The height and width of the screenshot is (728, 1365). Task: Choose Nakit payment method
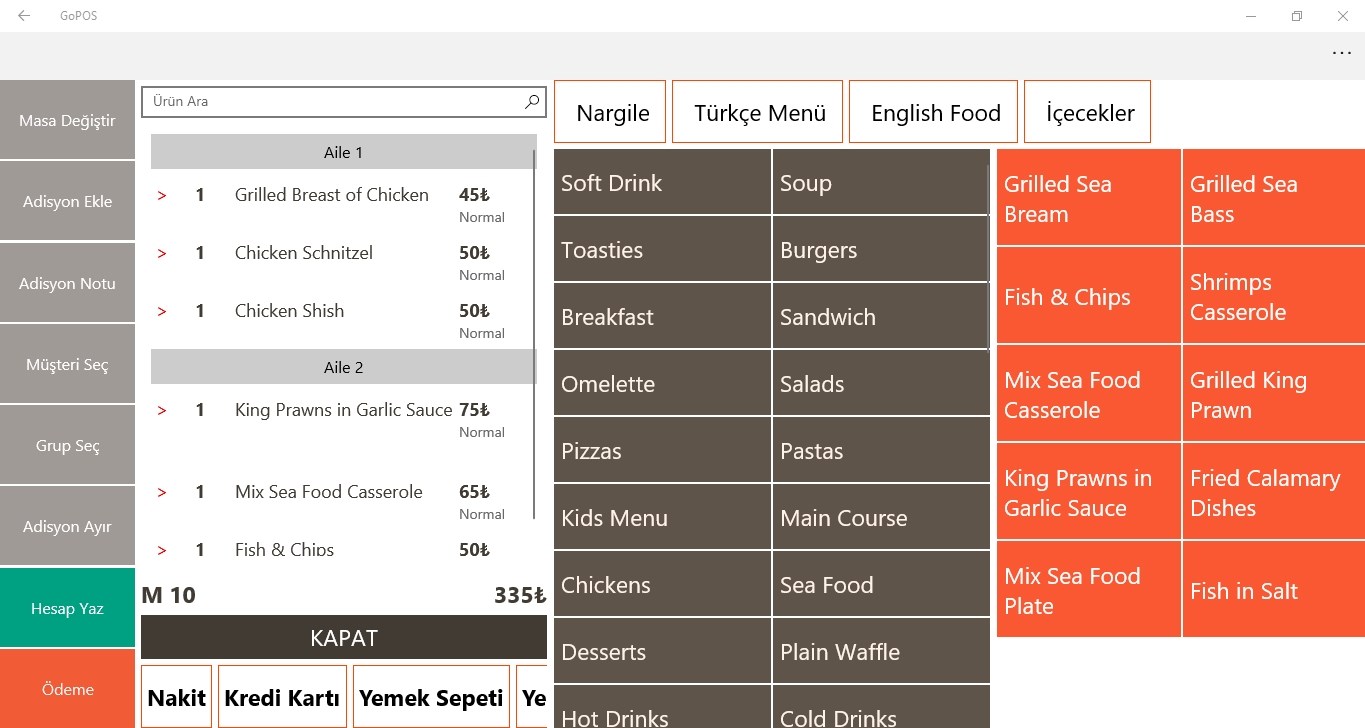[176, 697]
